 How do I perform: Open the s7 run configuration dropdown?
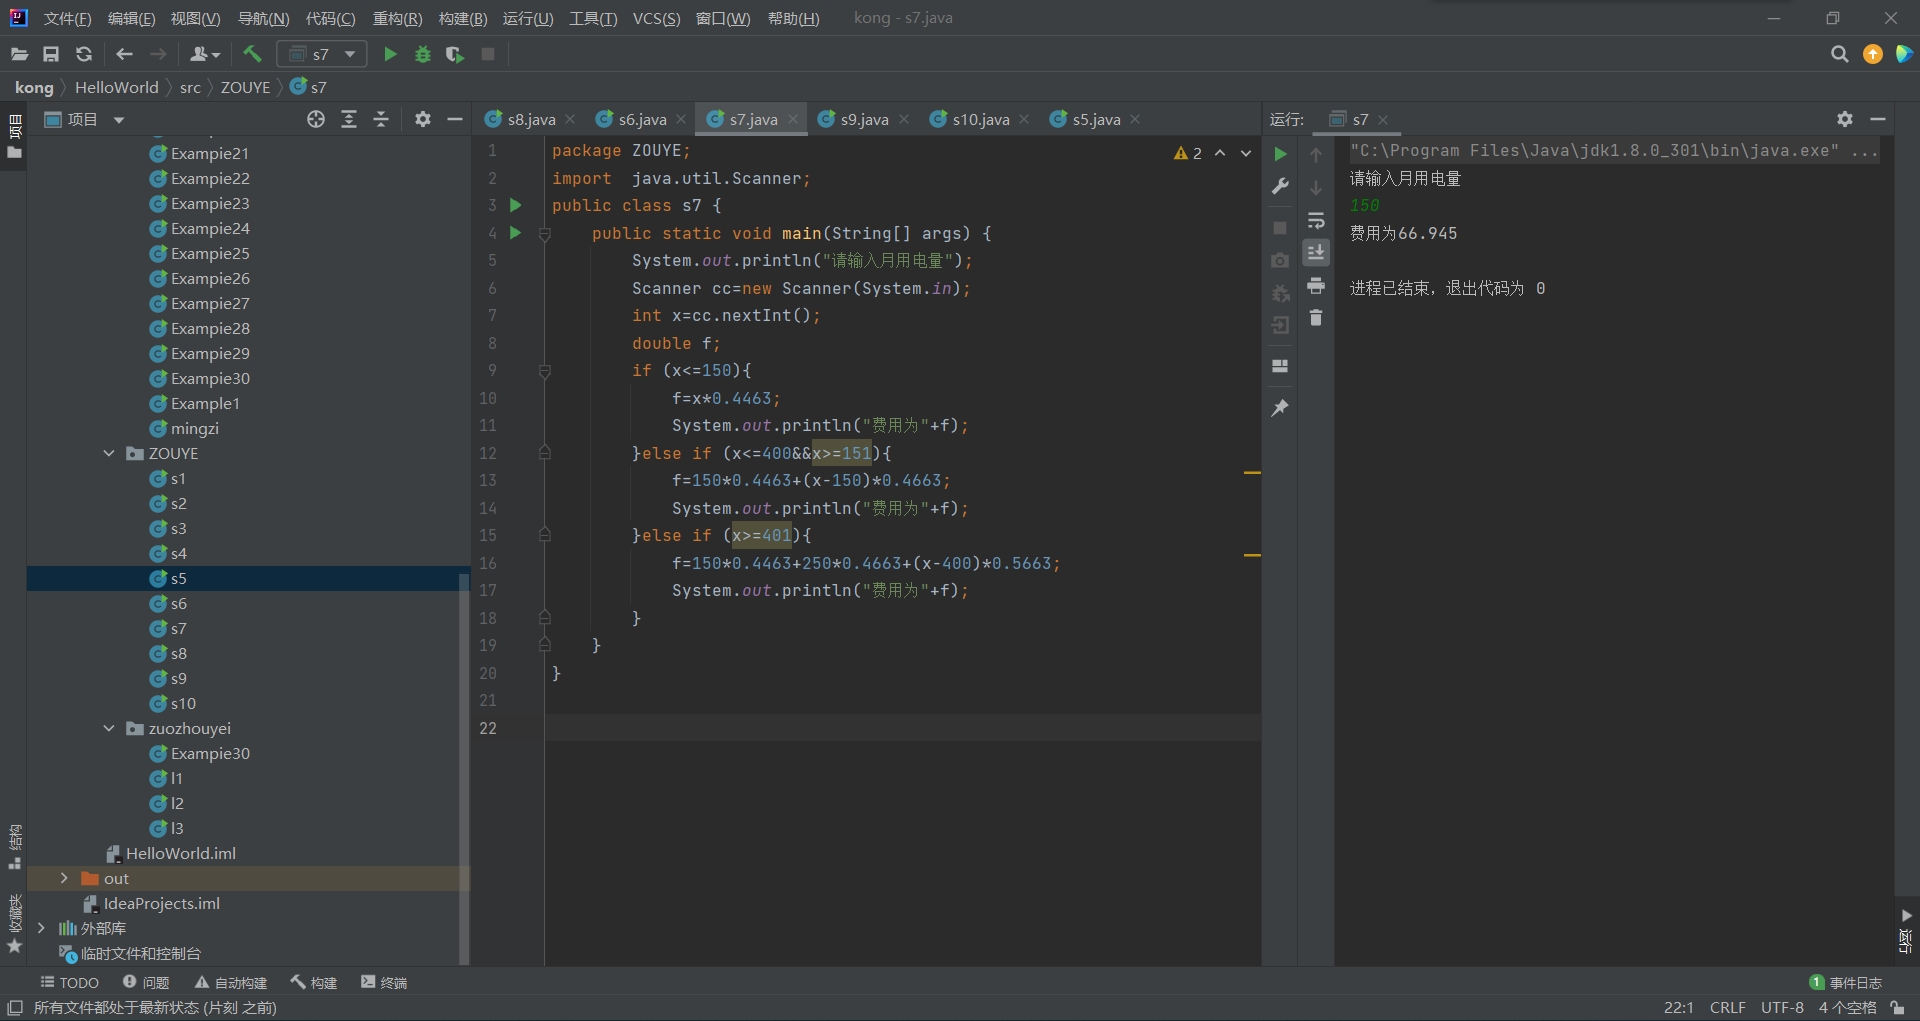[322, 54]
